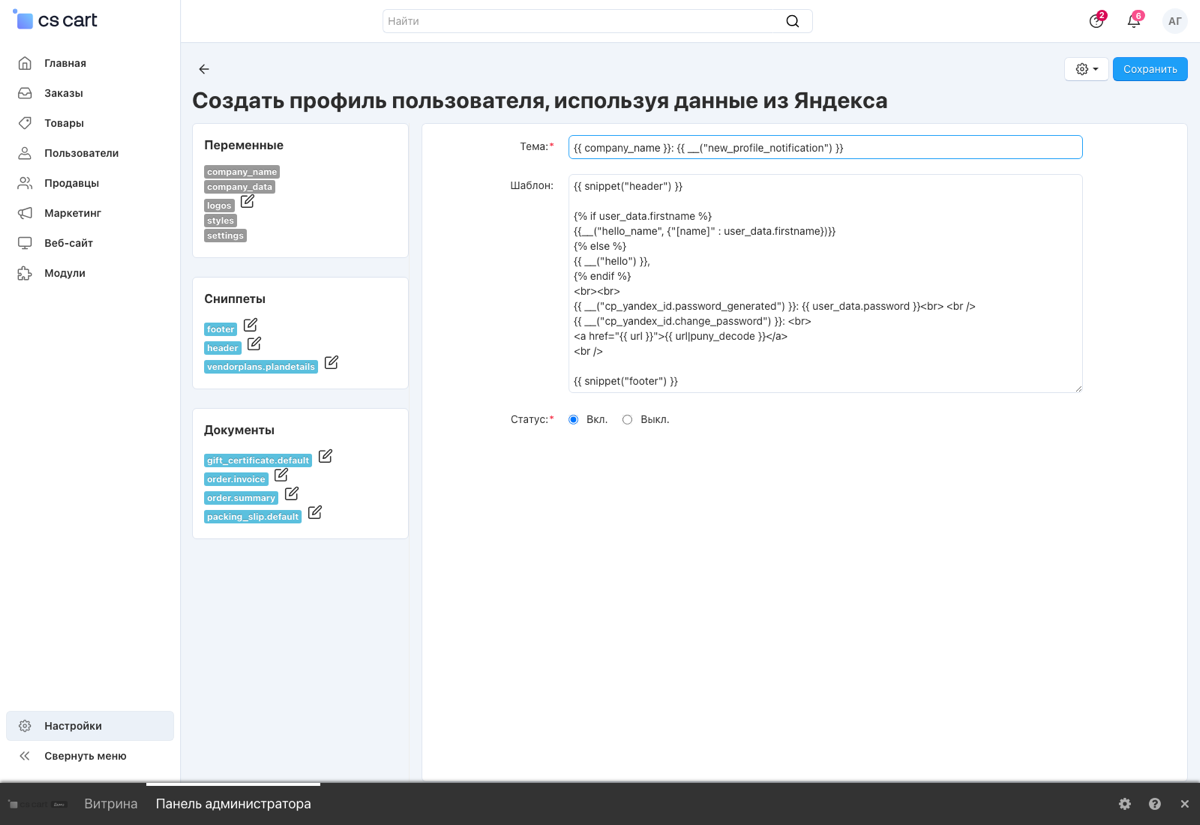1200x825 pixels.
Task: Click into the Тема subject field
Action: [825, 147]
